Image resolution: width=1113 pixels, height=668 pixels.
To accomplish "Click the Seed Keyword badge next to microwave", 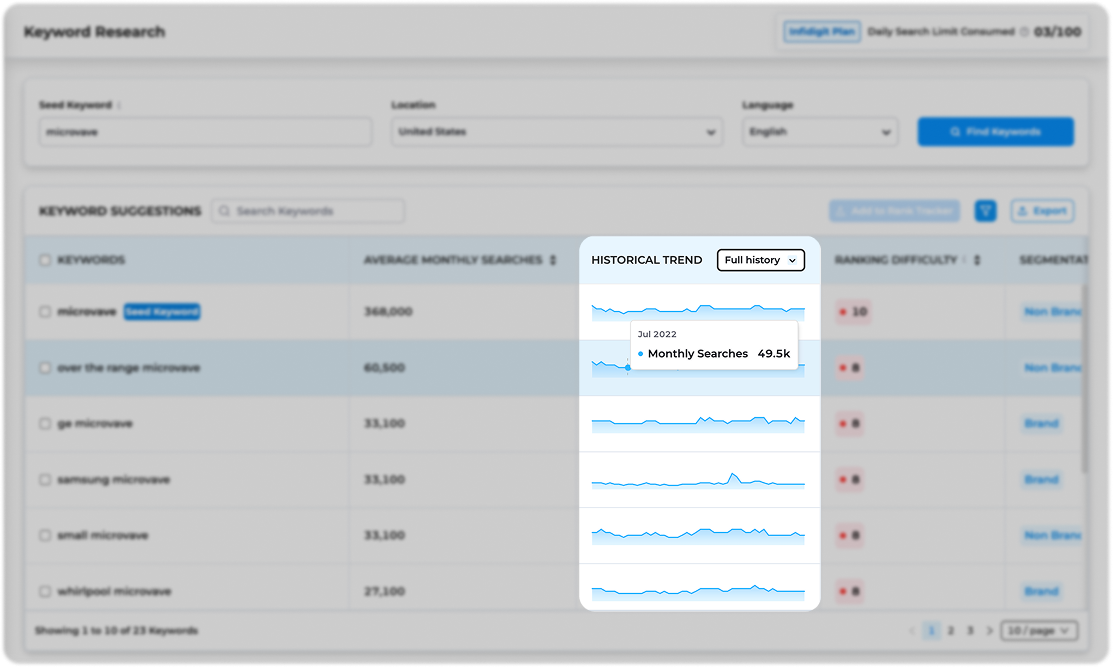I will pos(162,312).
